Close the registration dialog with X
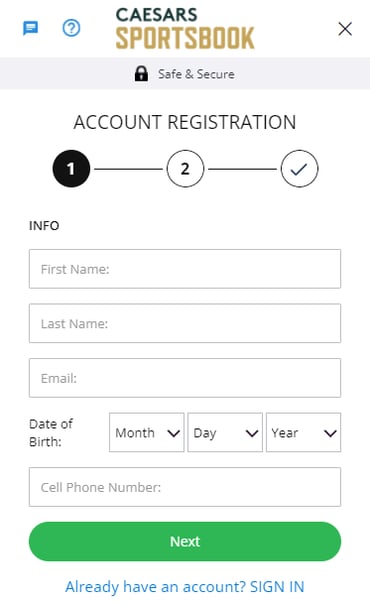This screenshot has height=604, width=370. [345, 29]
